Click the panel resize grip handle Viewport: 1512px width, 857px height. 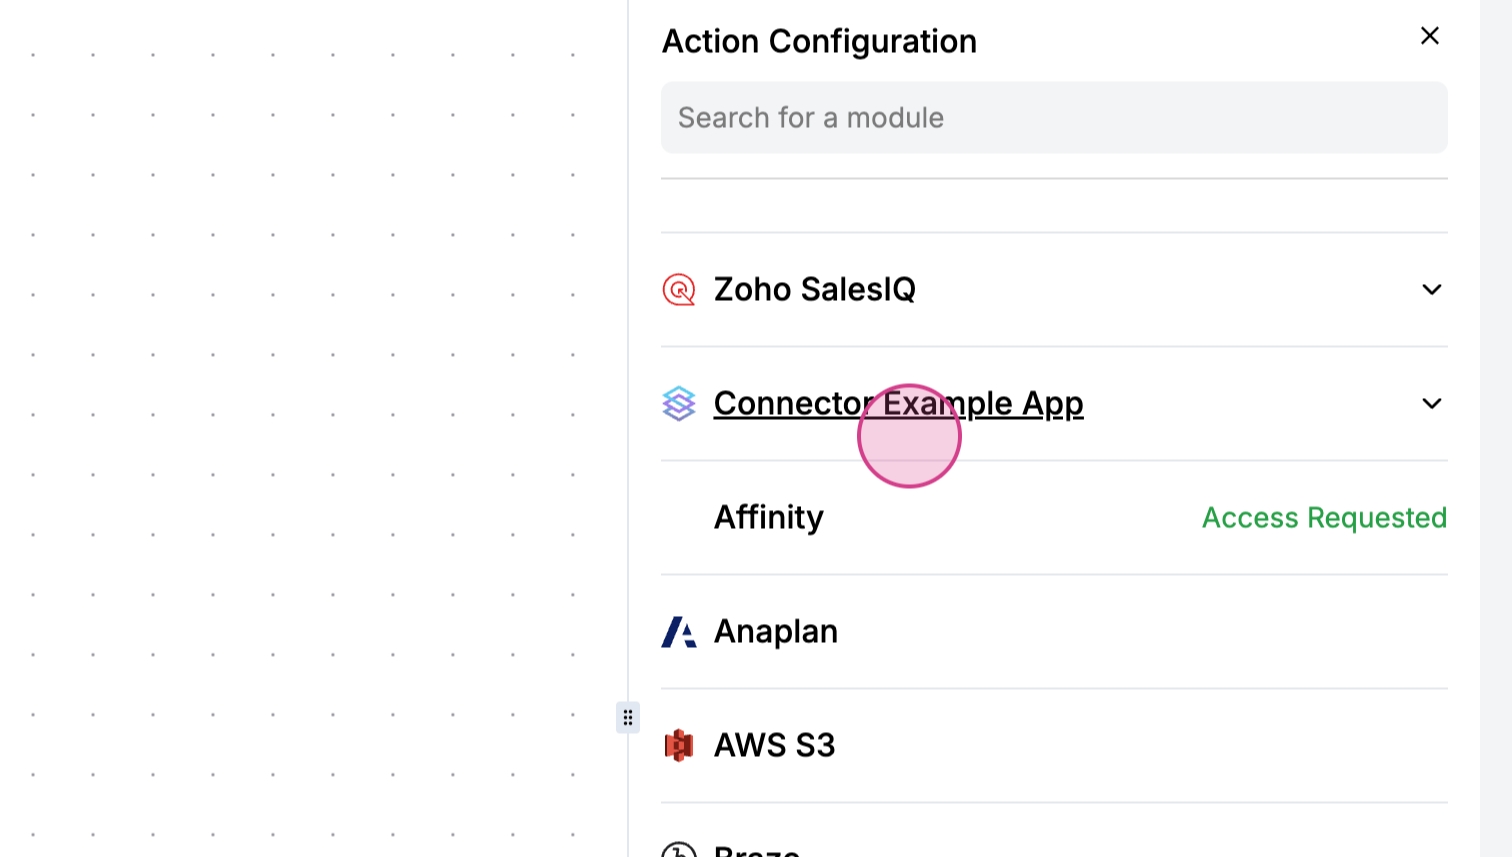(628, 717)
